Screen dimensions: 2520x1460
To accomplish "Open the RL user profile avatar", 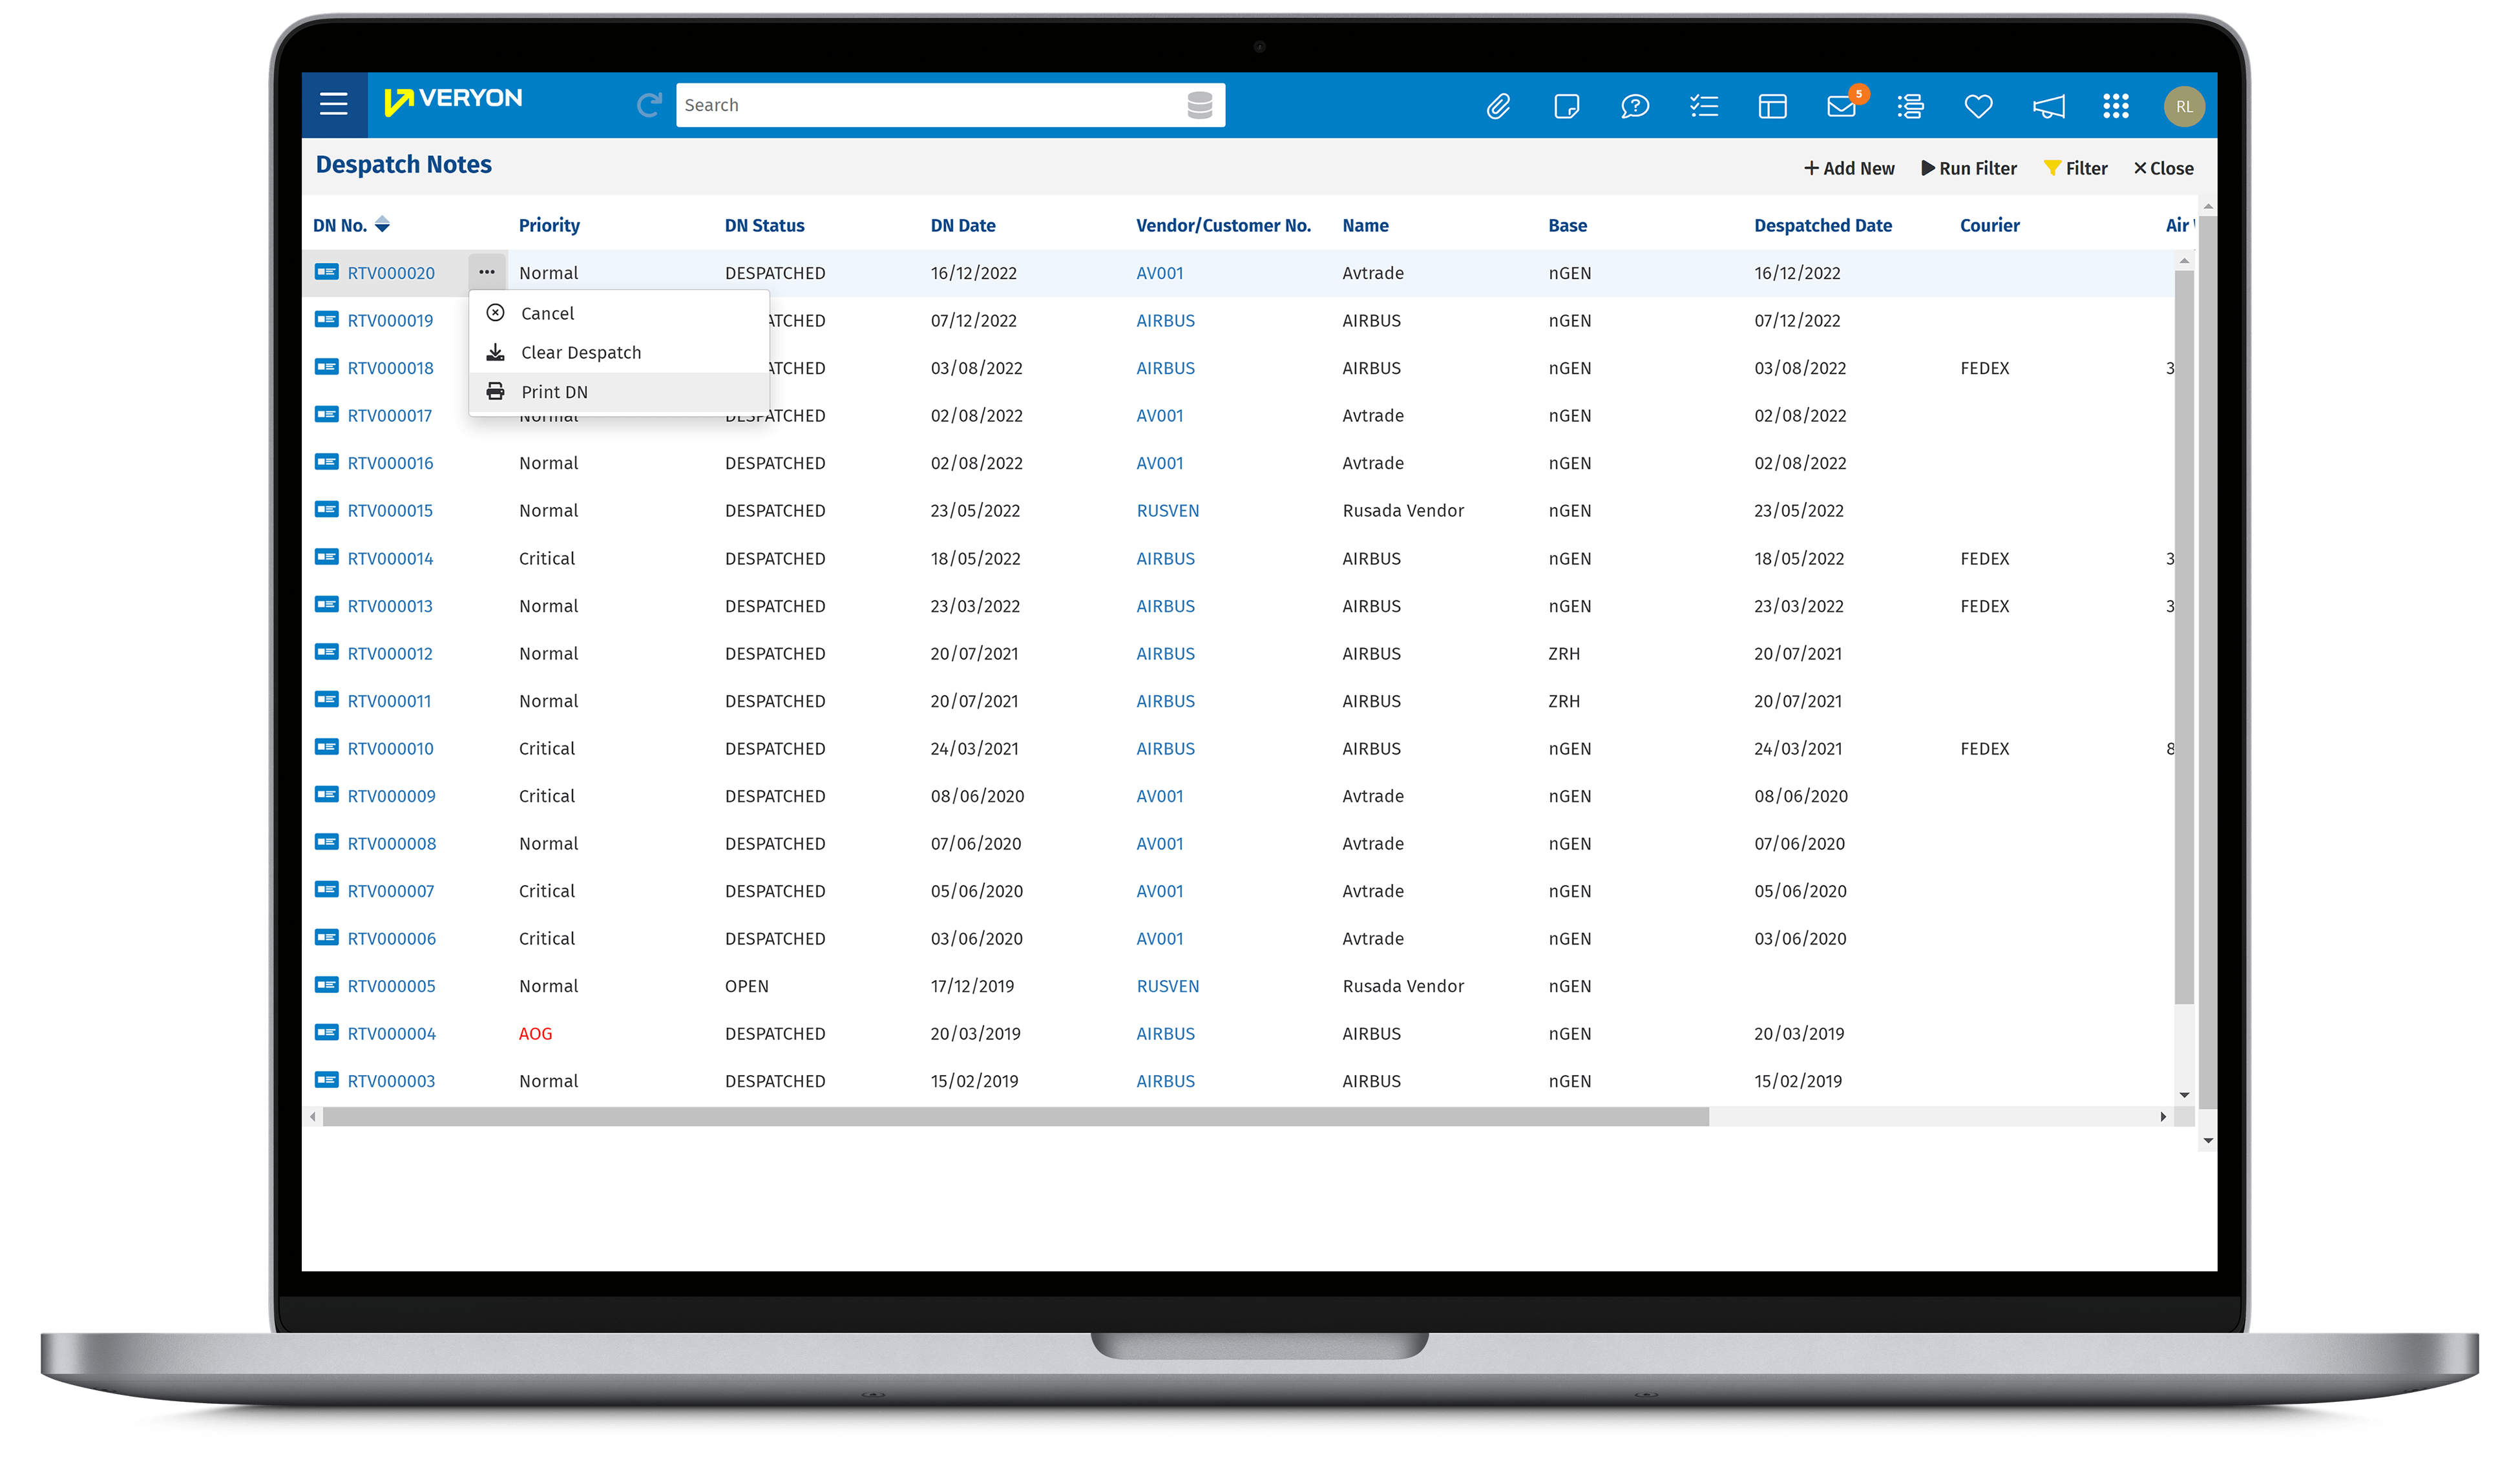I will (2184, 105).
